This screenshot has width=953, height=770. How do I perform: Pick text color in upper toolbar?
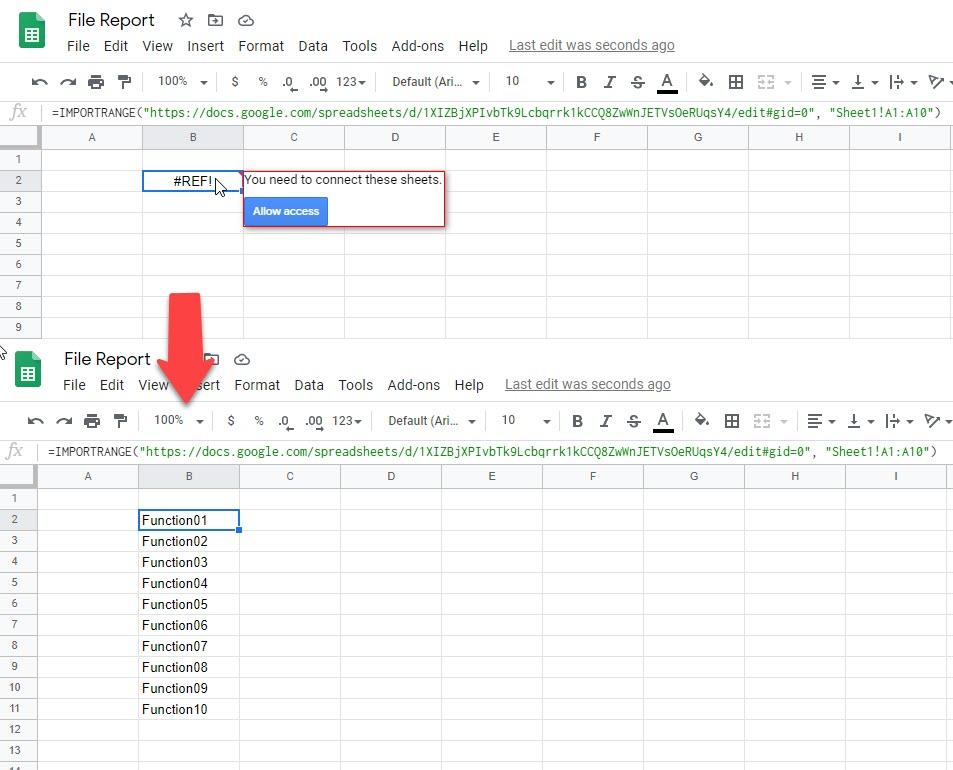coord(667,83)
